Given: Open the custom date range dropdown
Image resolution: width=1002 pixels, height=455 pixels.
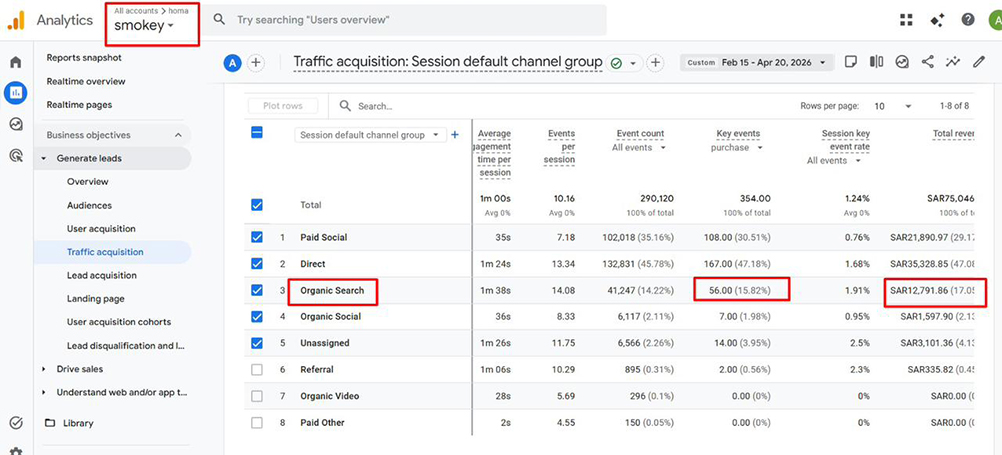Looking at the screenshot, I should (x=757, y=62).
